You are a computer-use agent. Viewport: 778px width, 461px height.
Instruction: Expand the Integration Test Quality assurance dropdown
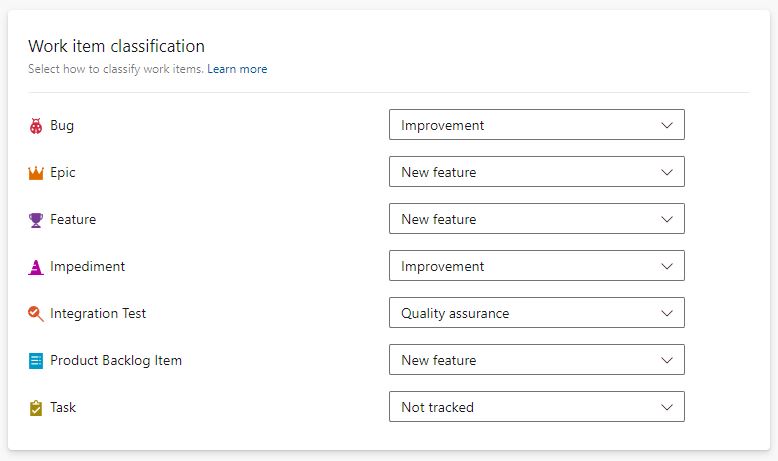[536, 313]
